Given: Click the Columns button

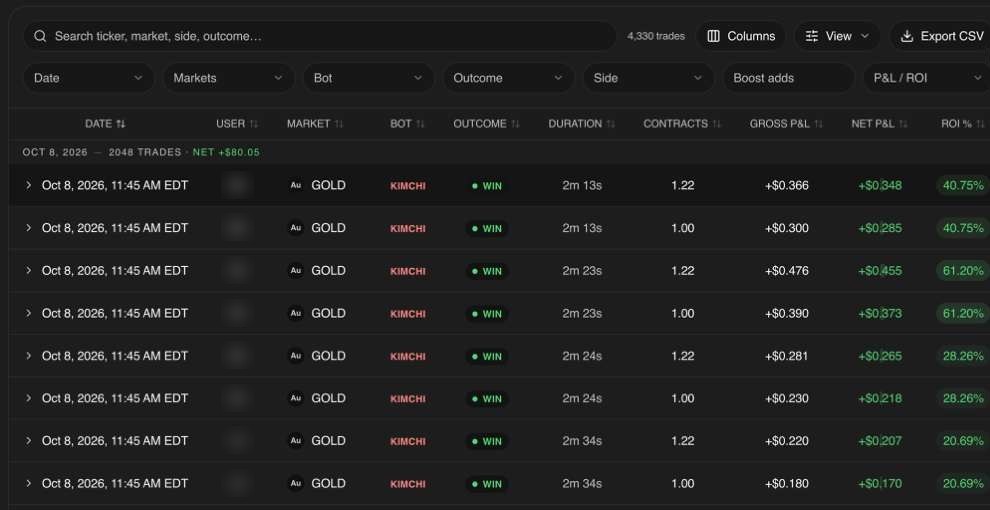Looking at the screenshot, I should pos(741,36).
